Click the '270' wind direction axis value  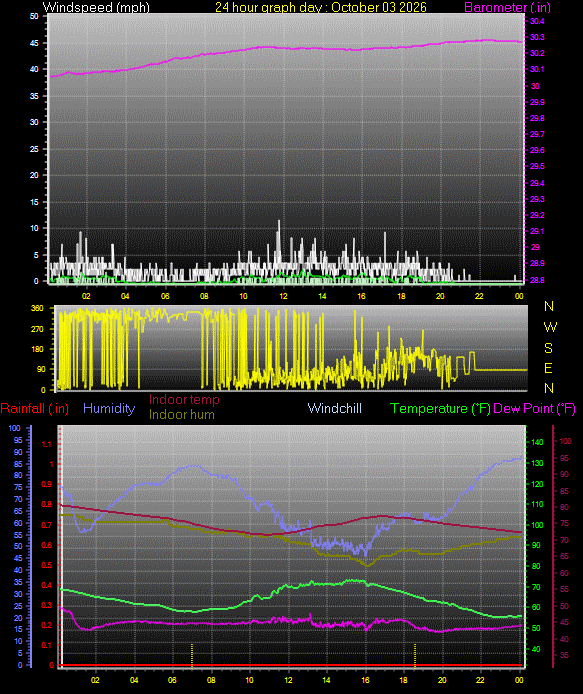click(38, 329)
